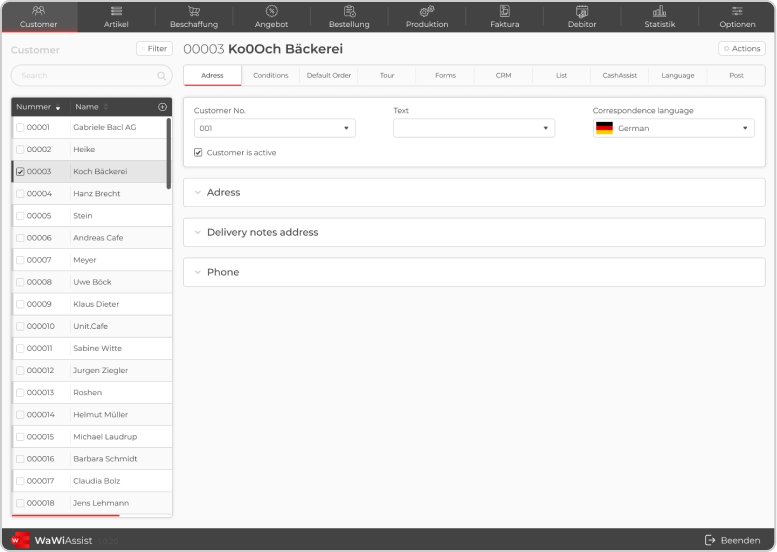
Task: Switch to the Conditions tab
Action: point(271,75)
